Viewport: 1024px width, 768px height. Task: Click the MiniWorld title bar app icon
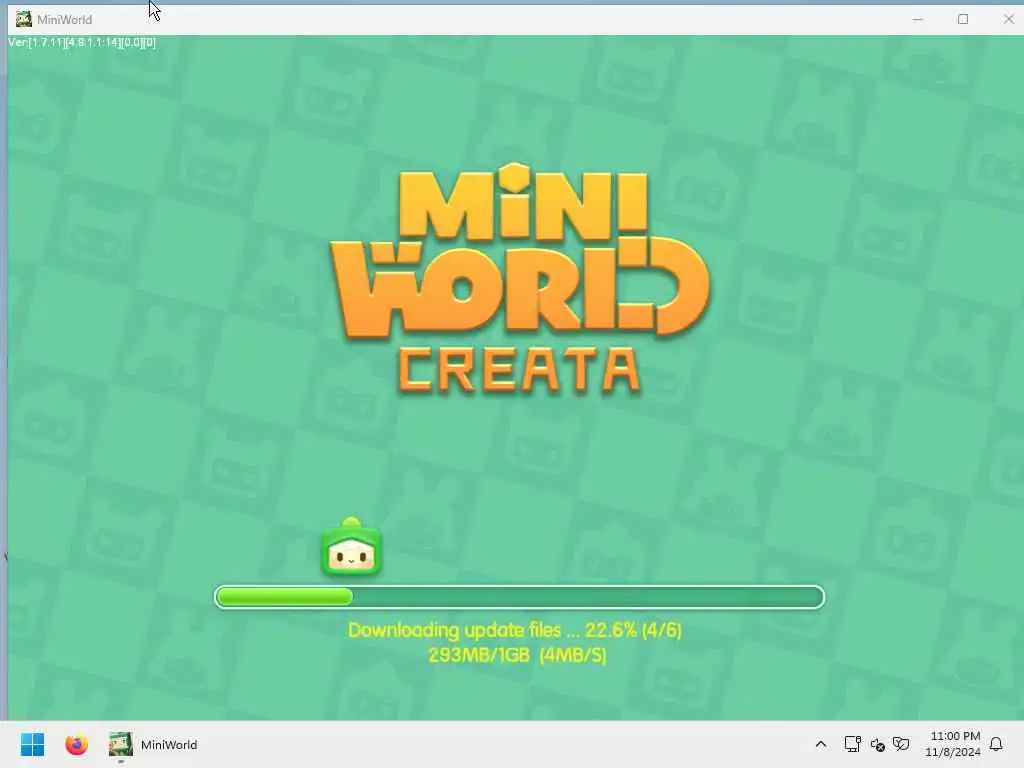point(24,19)
